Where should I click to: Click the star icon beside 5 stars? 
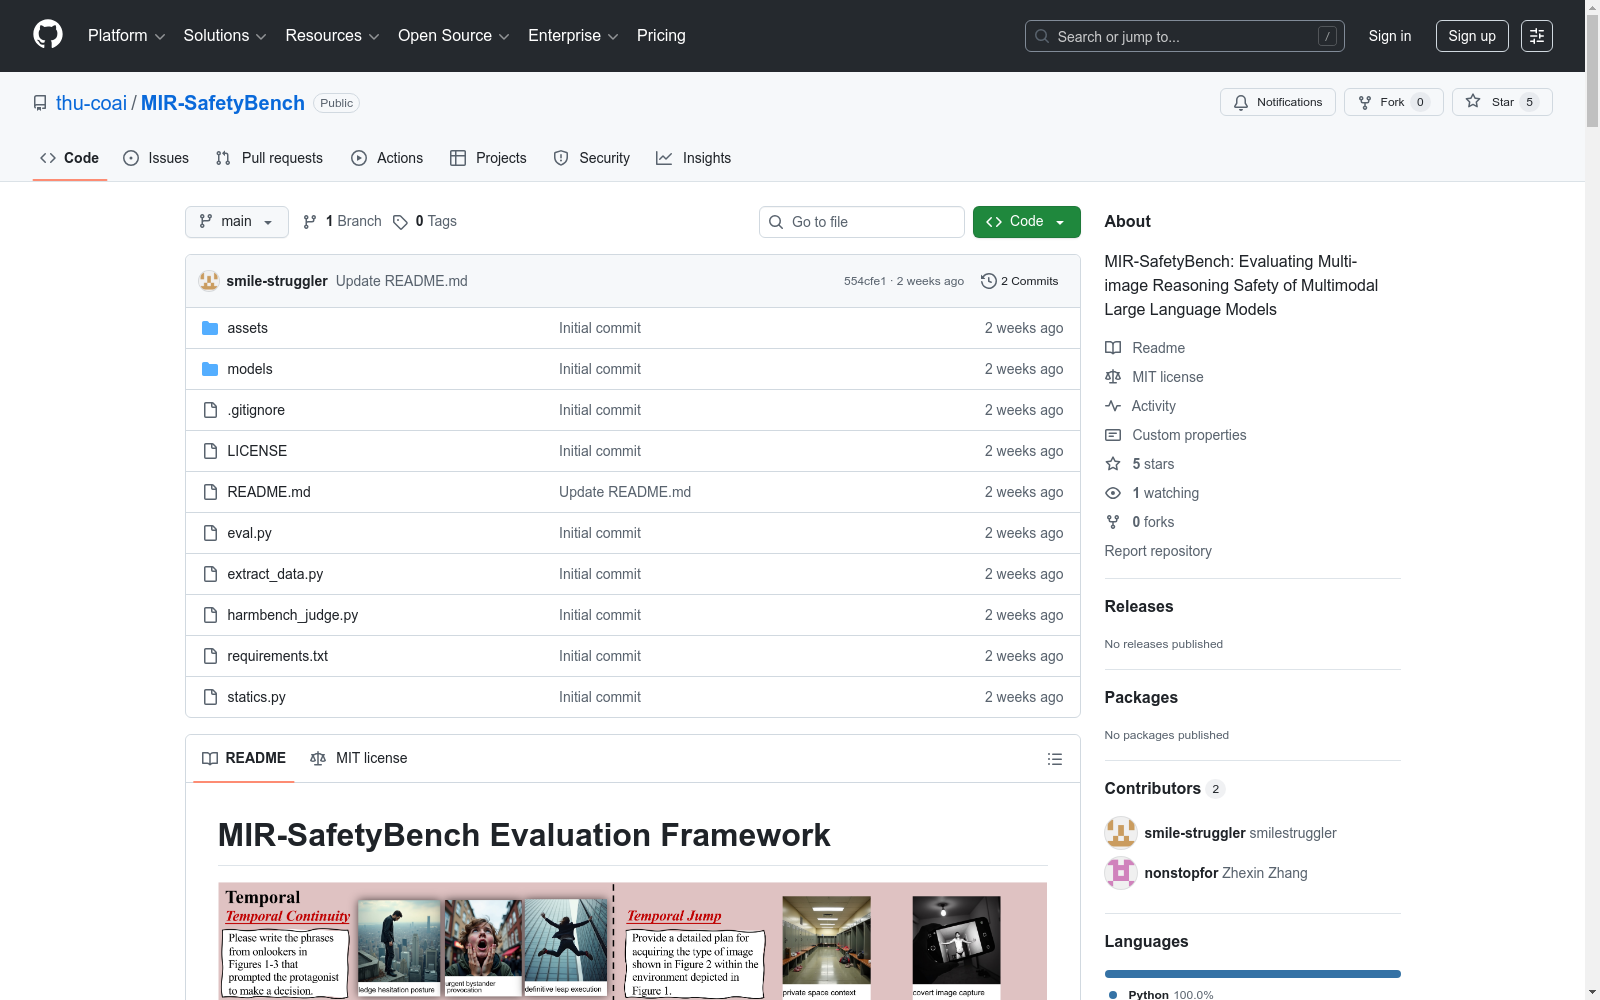1113,464
